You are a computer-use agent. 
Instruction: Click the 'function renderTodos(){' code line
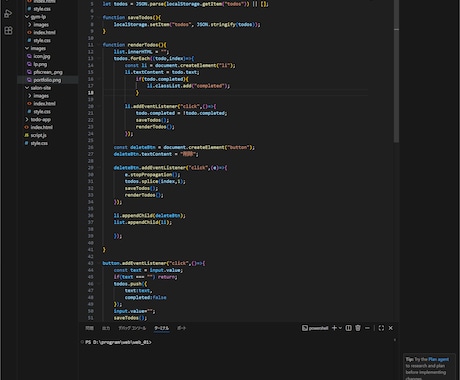(135, 45)
